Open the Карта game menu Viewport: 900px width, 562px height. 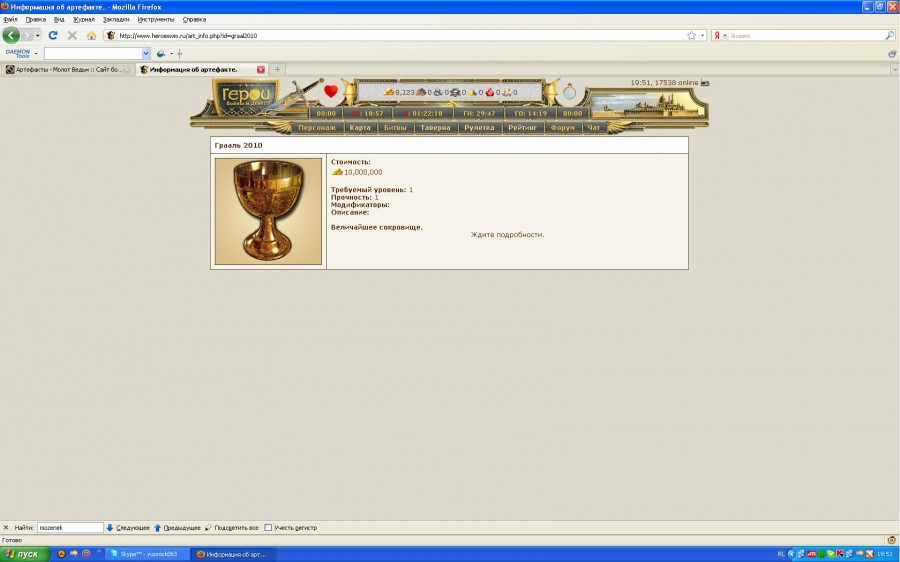pyautogui.click(x=360, y=127)
